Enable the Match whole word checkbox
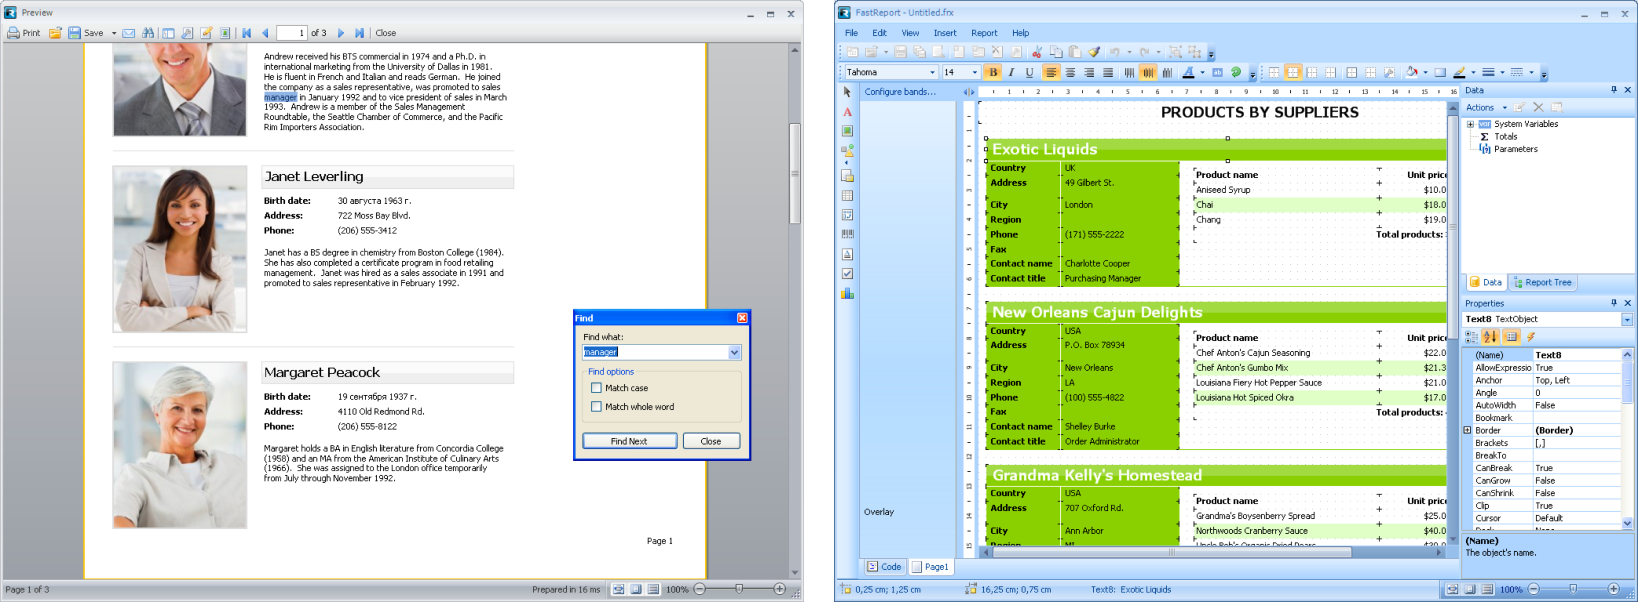The height and width of the screenshot is (602, 1638). tap(597, 407)
